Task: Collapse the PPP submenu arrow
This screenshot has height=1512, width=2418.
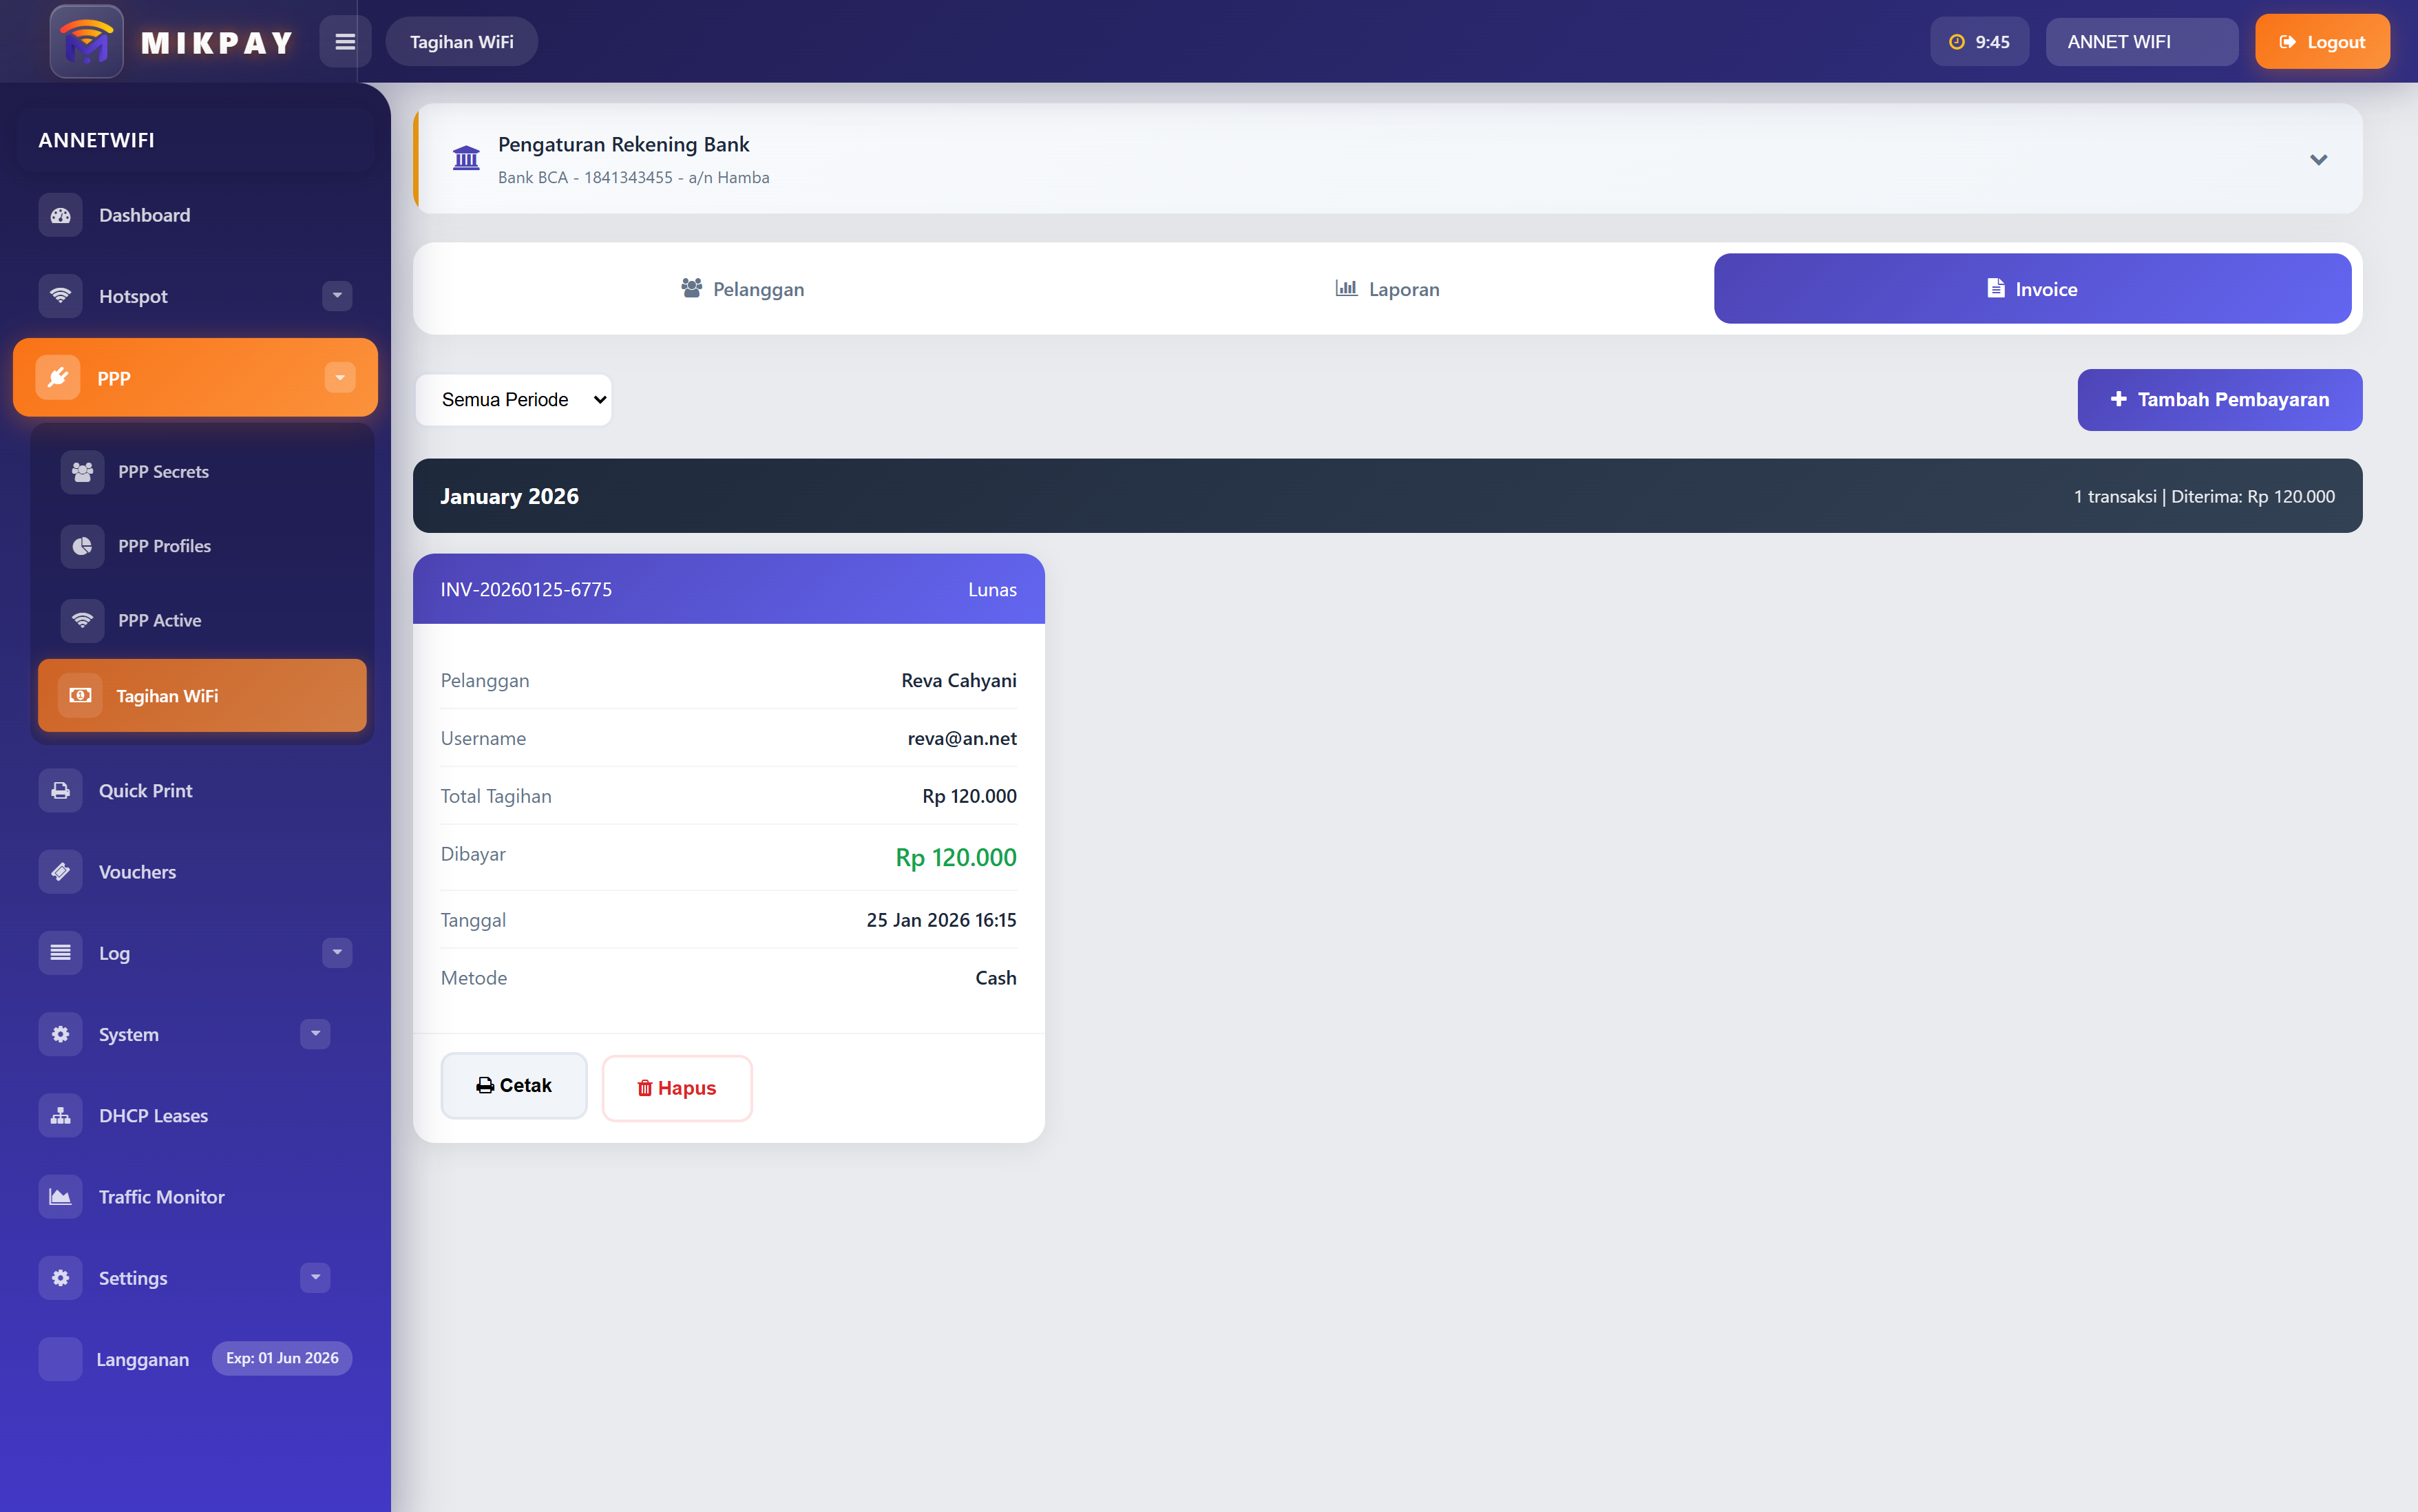Action: pyautogui.click(x=340, y=378)
